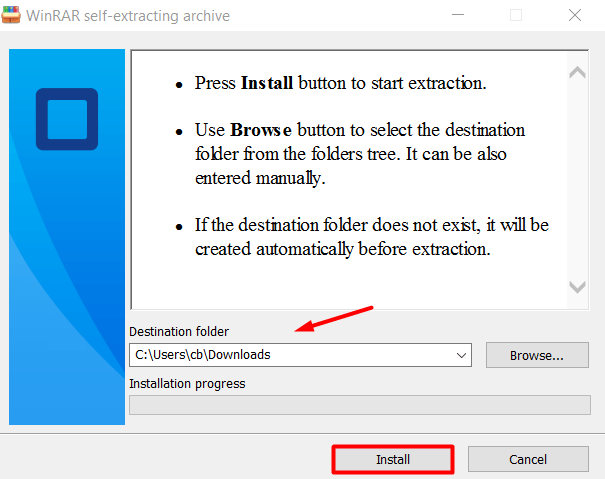Image resolution: width=605 pixels, height=479 pixels.
Task: Click the "Installation progress" label
Action: click(x=187, y=384)
